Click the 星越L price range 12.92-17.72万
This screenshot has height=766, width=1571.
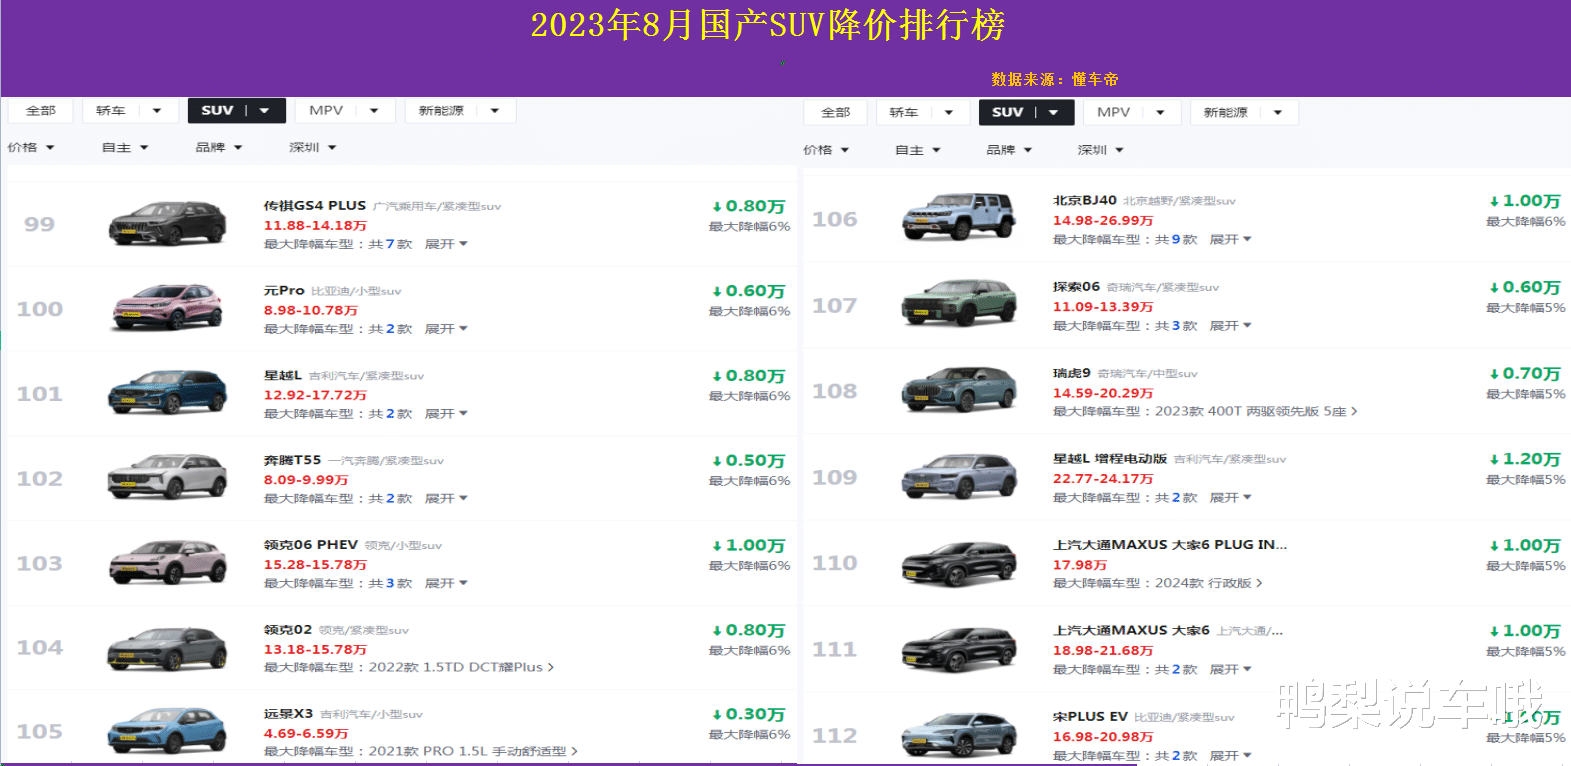click(315, 395)
